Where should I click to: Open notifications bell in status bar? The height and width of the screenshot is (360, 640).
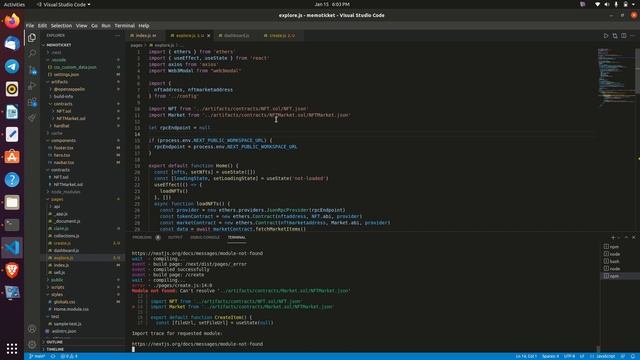pyautogui.click(x=633, y=356)
